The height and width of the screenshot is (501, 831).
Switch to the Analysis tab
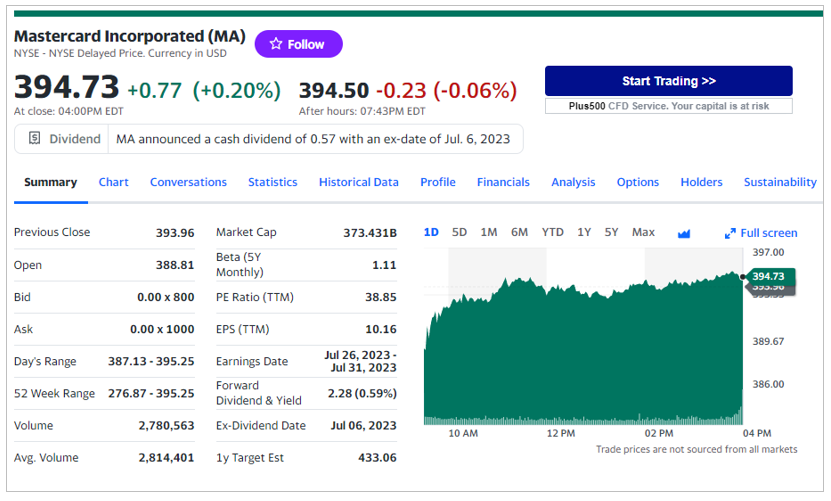tap(573, 182)
